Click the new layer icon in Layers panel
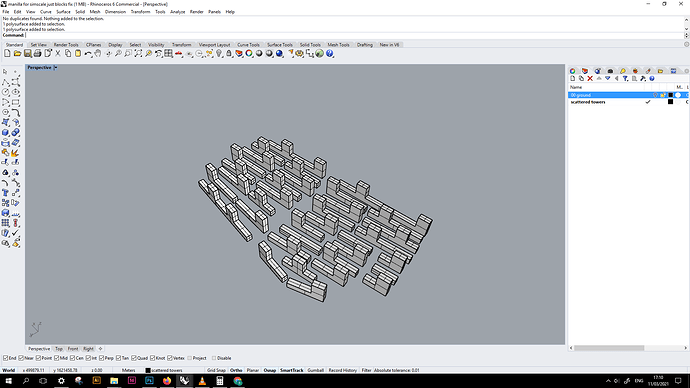 pos(573,78)
